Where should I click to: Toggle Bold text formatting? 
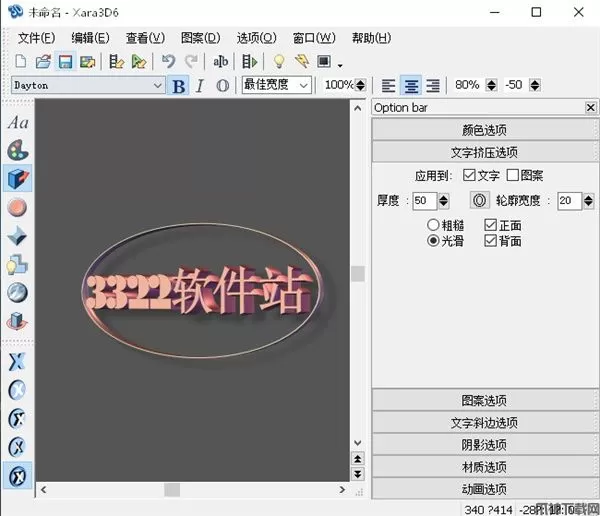[179, 86]
